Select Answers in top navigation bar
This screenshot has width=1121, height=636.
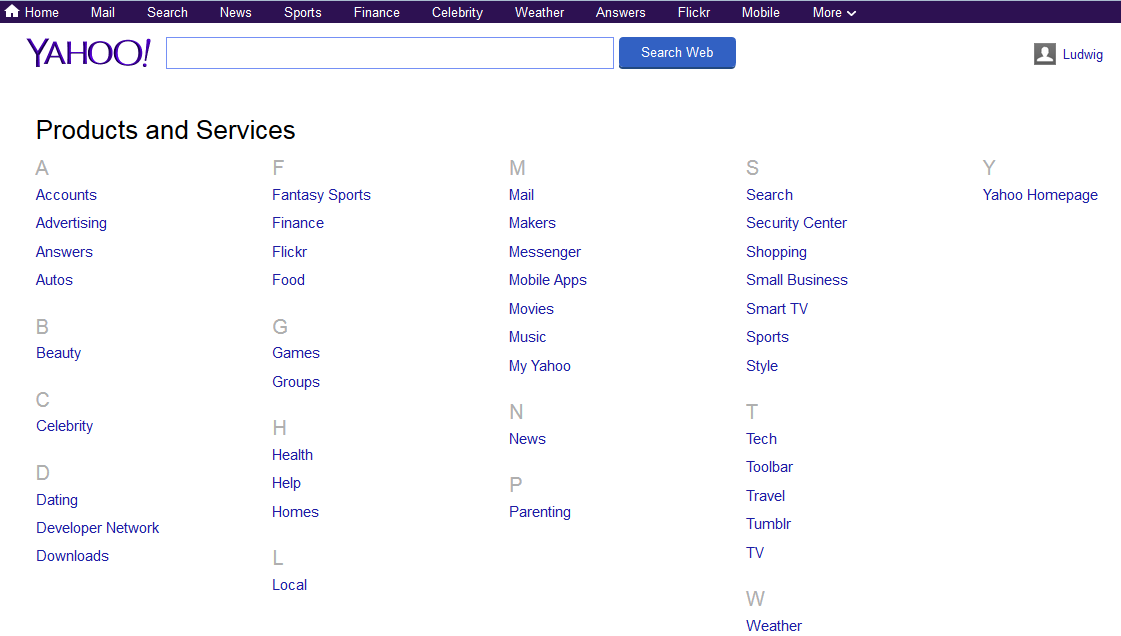pyautogui.click(x=621, y=12)
